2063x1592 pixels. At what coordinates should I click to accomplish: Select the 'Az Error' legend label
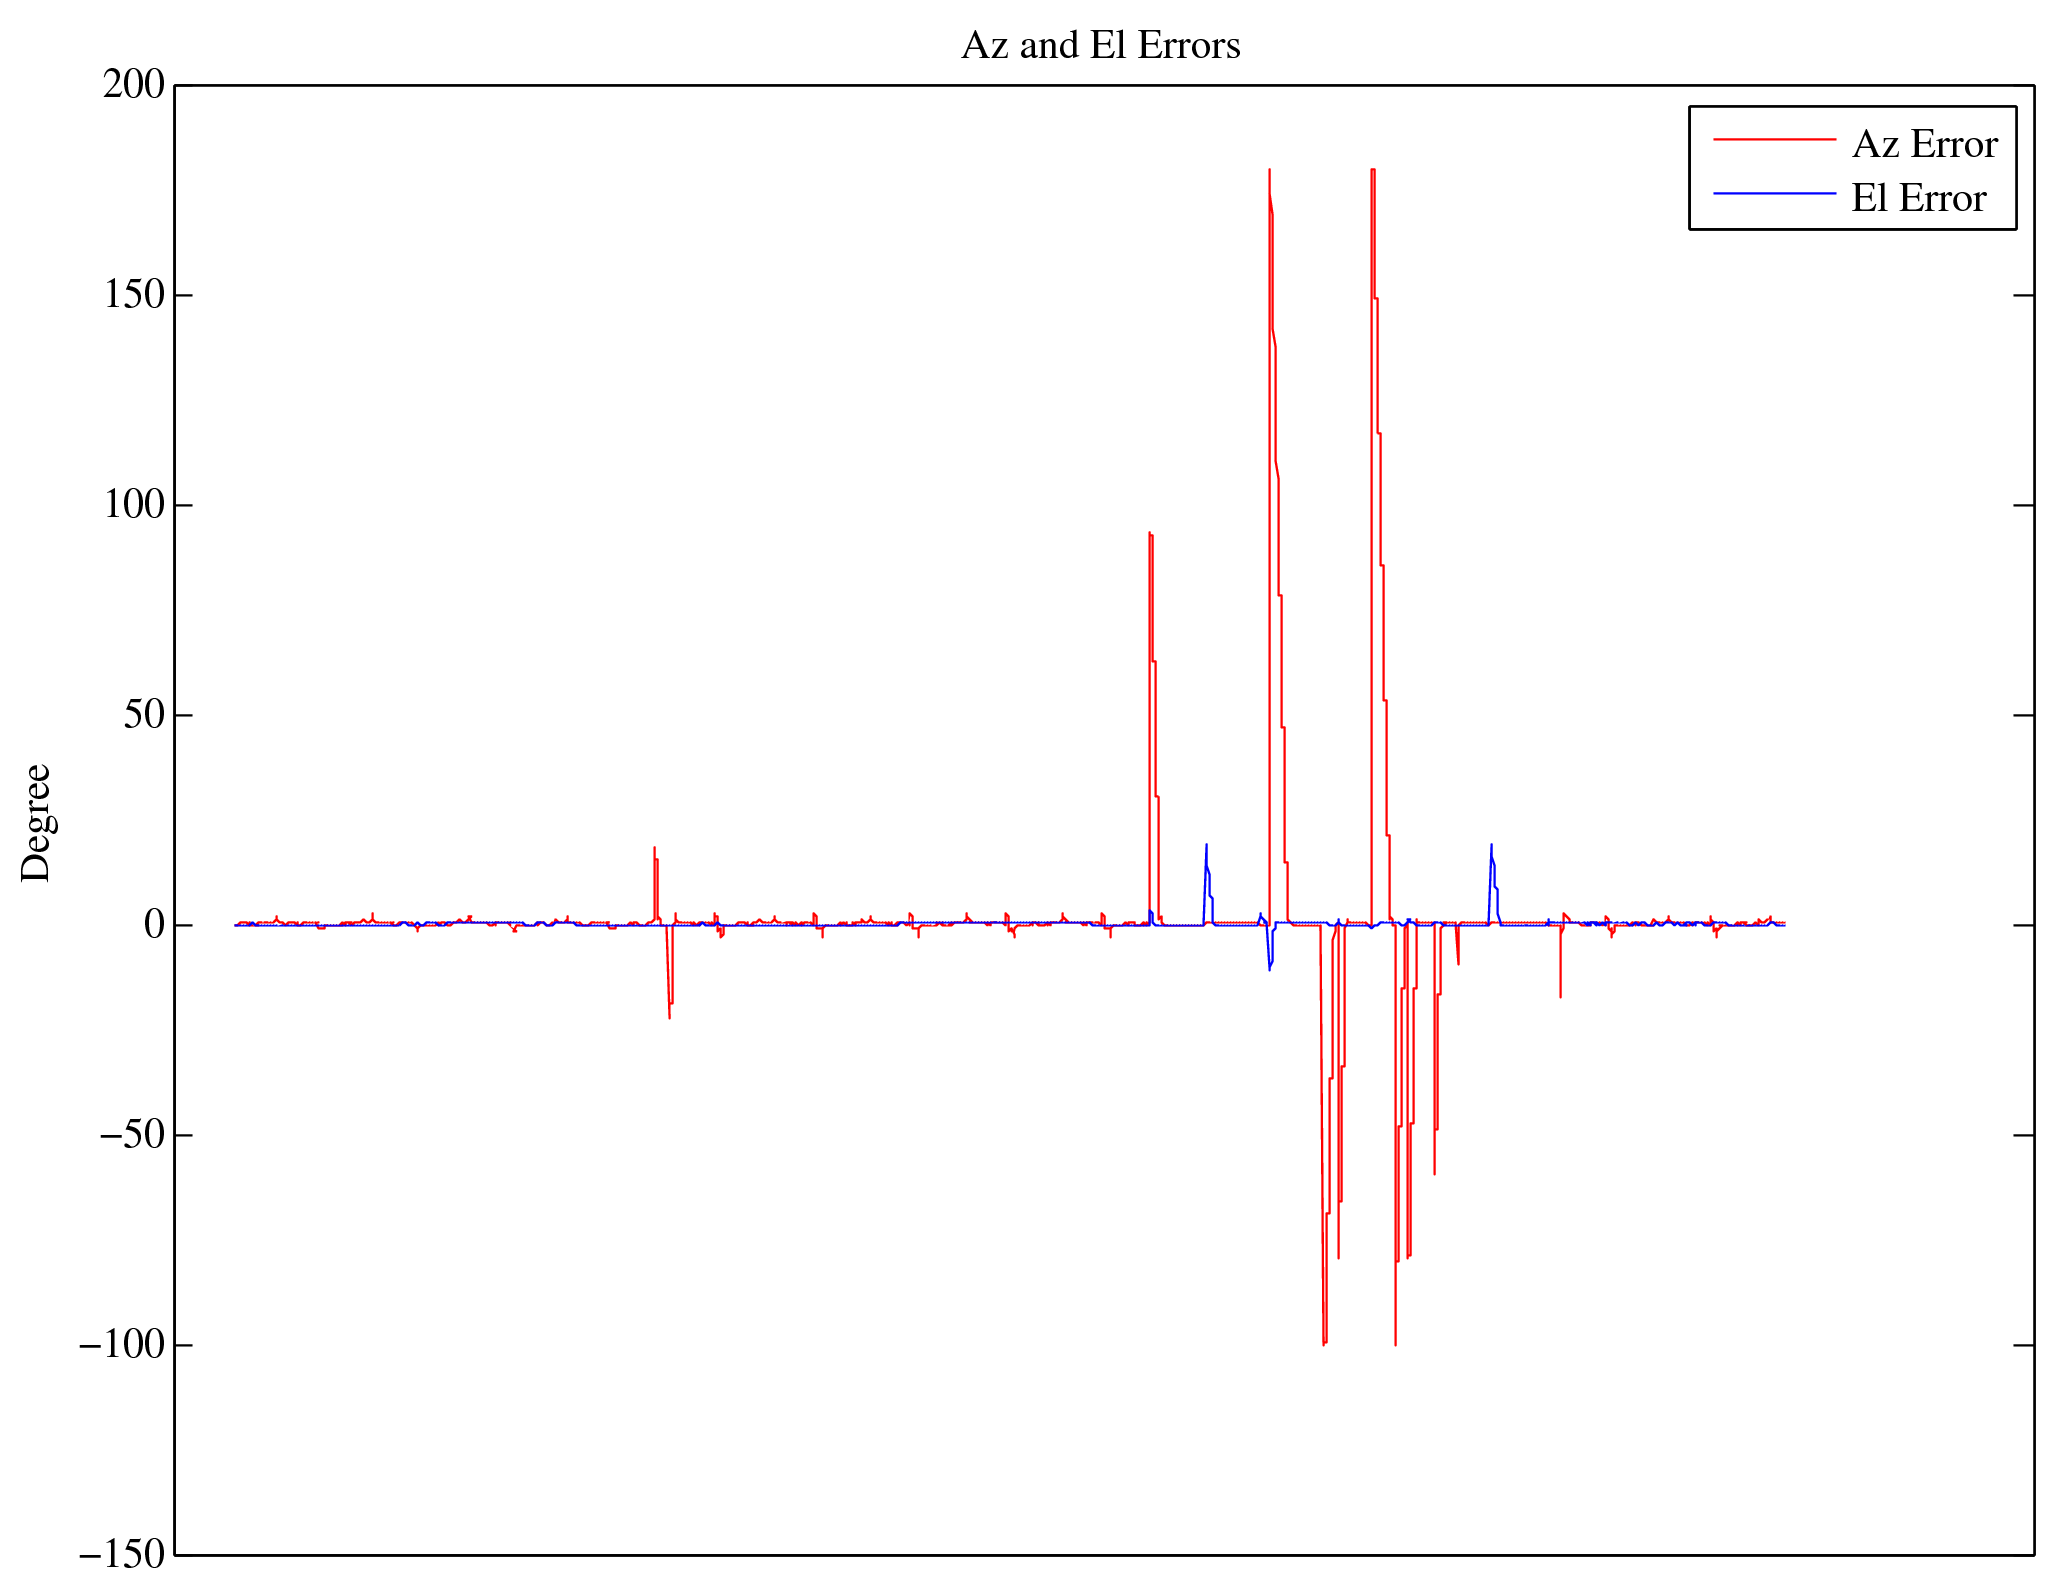(1924, 144)
